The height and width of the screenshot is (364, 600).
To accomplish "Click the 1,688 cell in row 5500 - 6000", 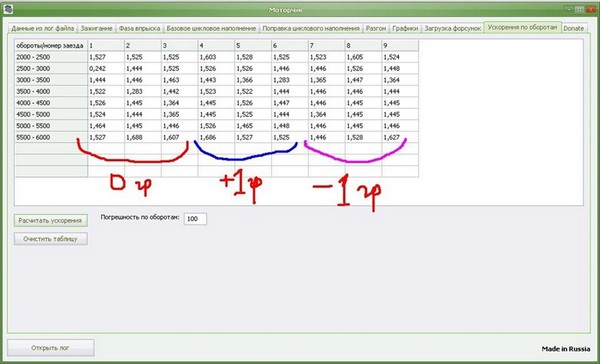I will pos(143,137).
